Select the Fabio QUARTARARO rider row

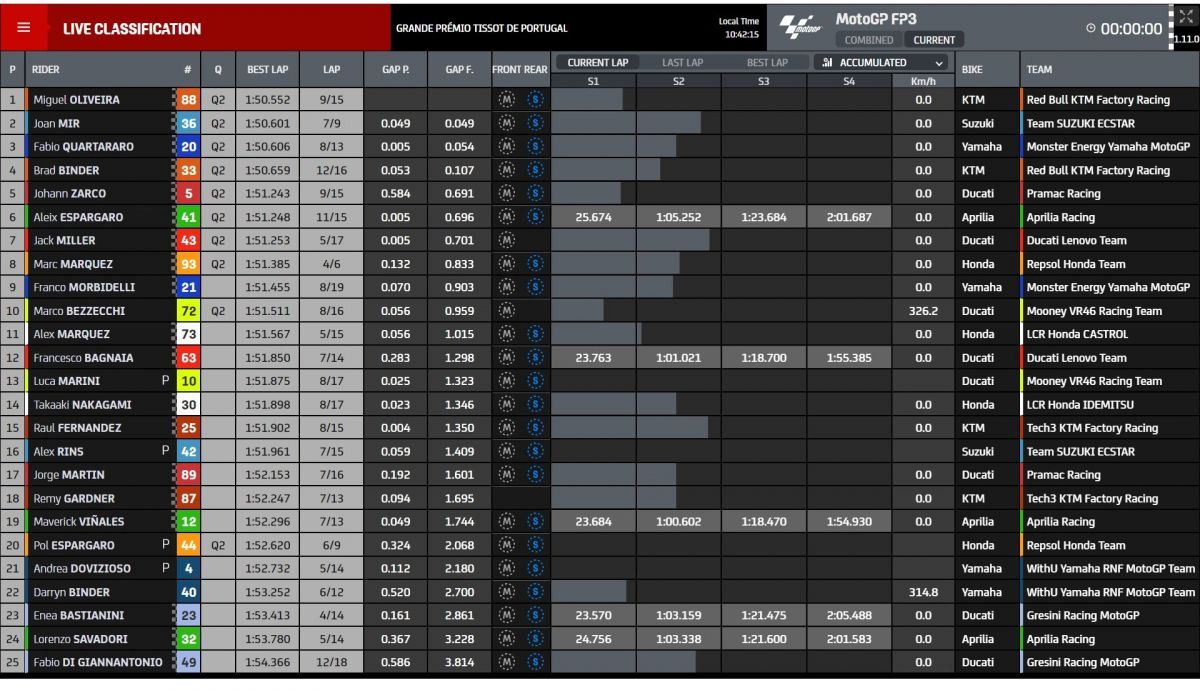pyautogui.click(x=600, y=147)
